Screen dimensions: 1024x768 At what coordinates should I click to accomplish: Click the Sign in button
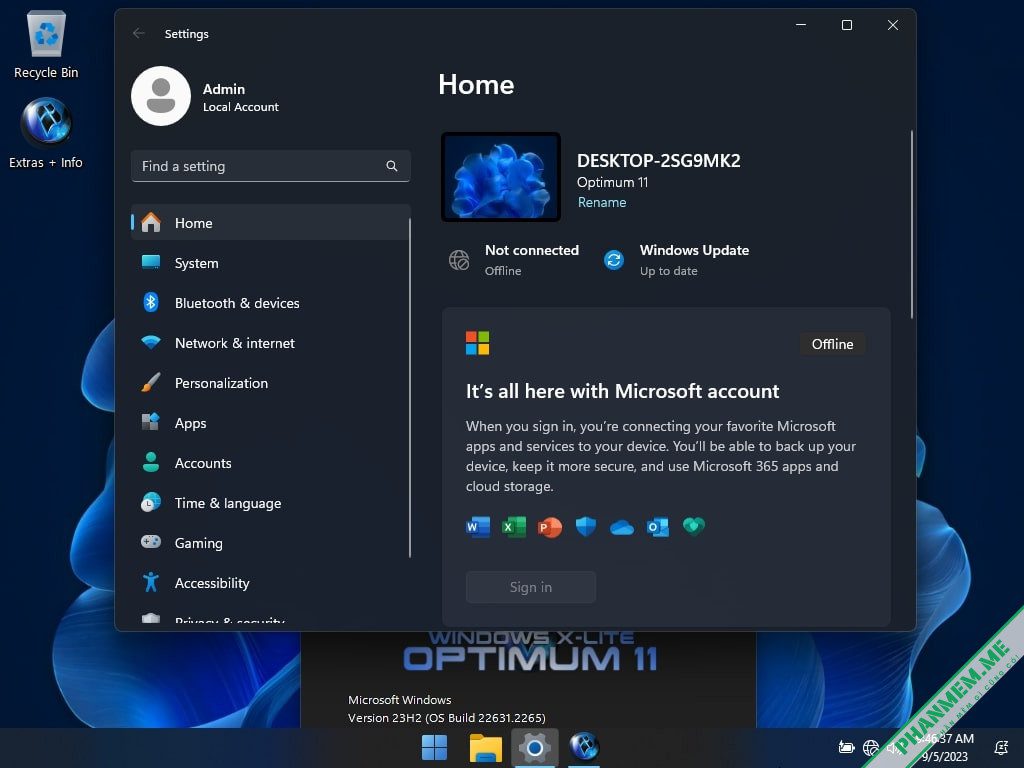(x=530, y=587)
